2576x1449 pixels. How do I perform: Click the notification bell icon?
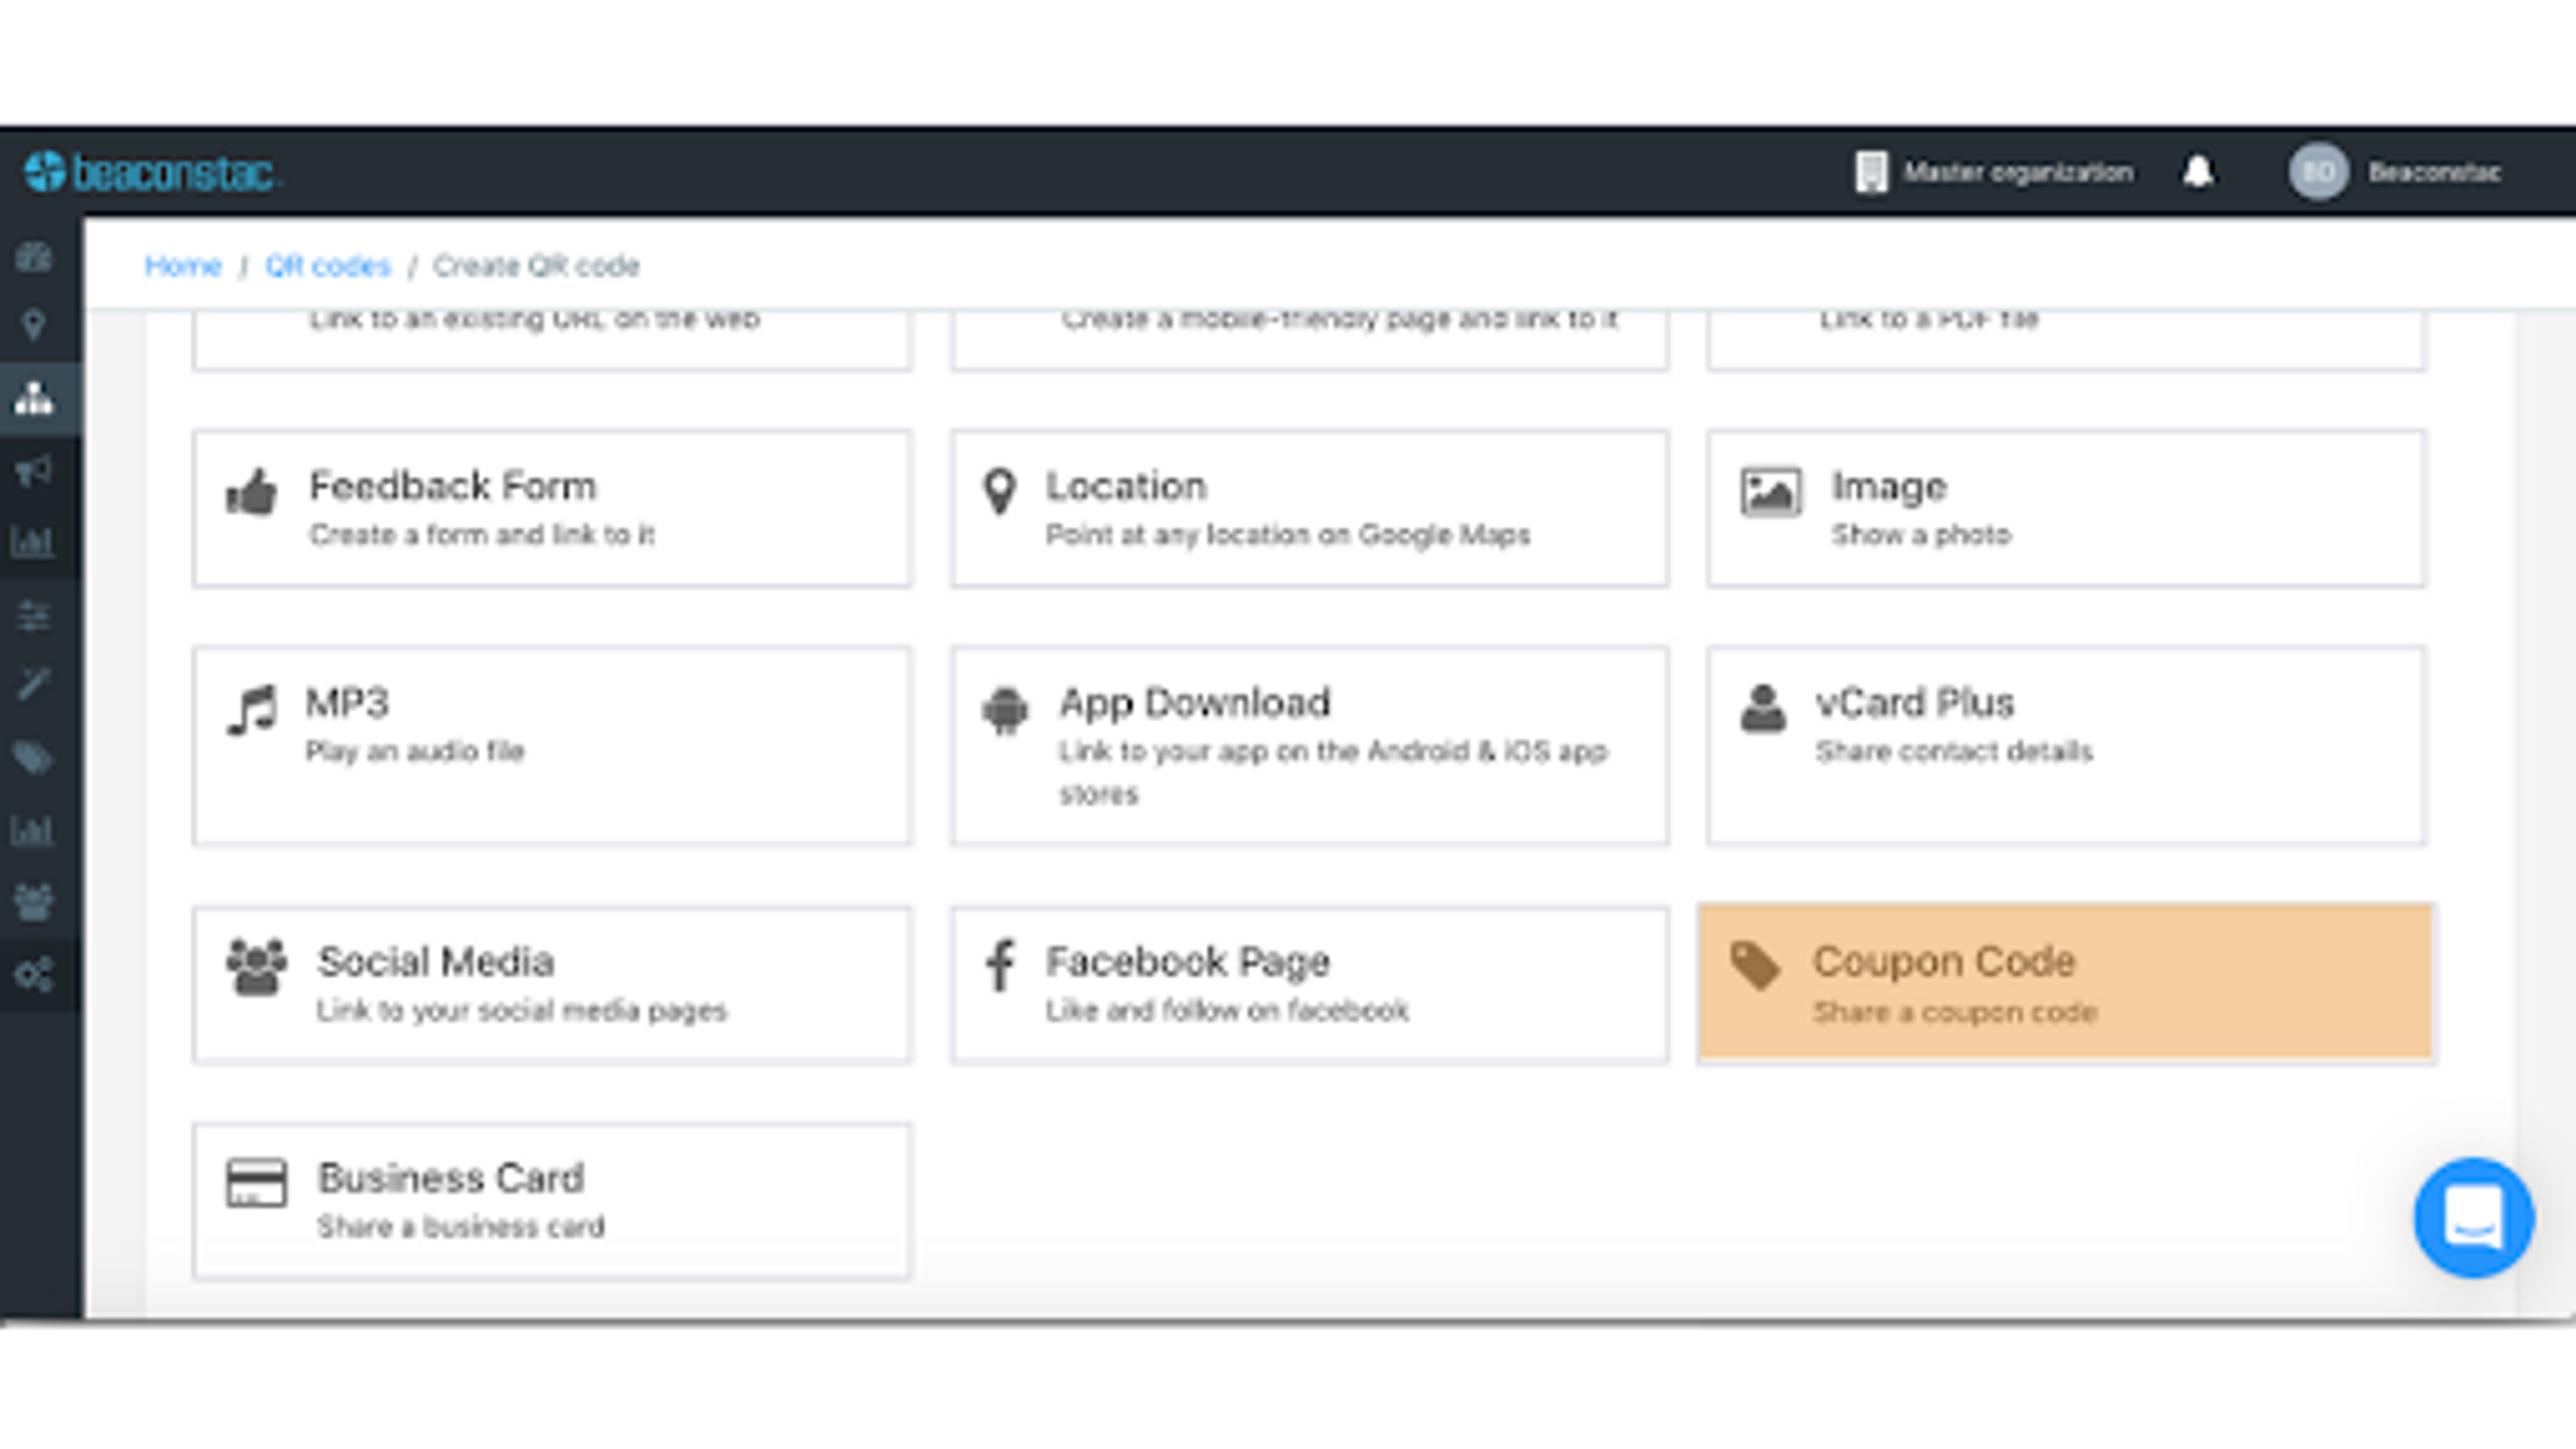[2197, 172]
